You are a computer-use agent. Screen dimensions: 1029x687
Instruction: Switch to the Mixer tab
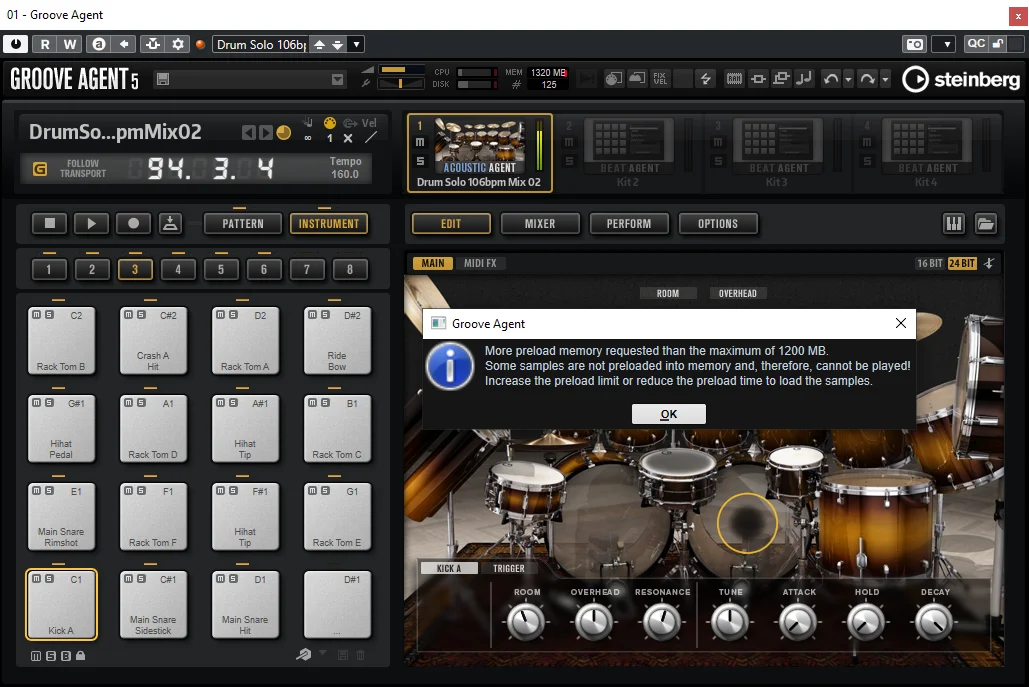[x=540, y=224]
